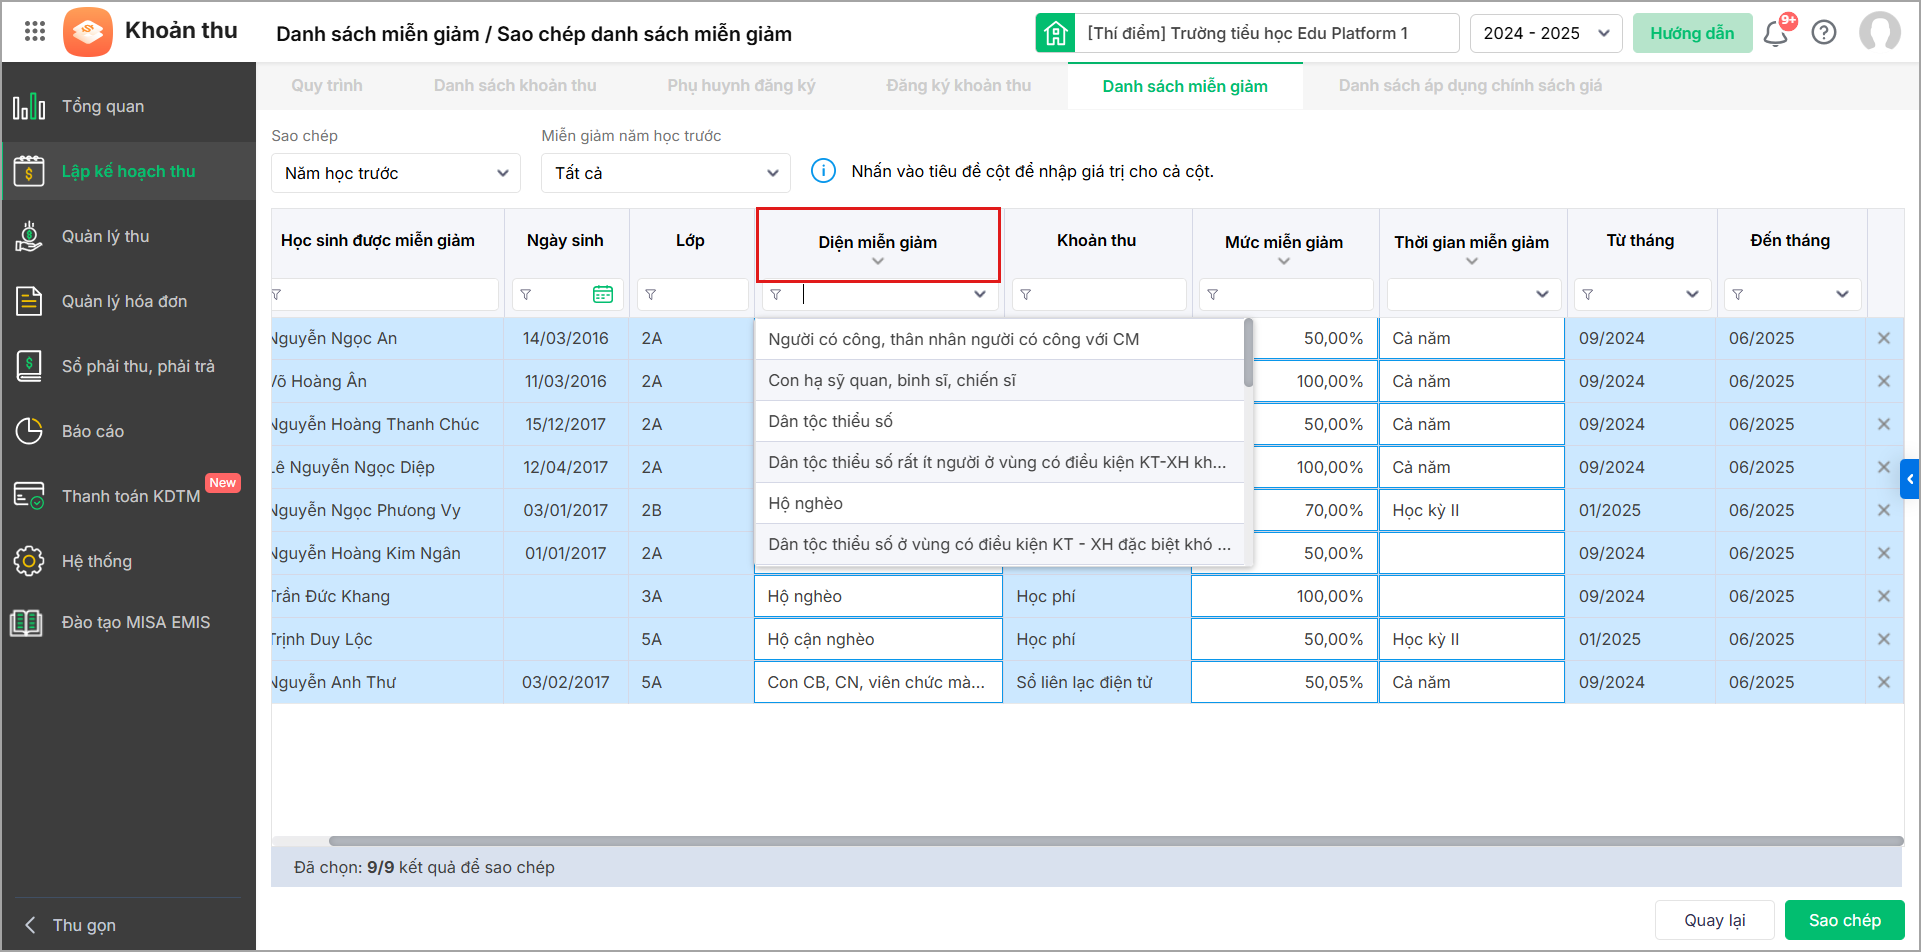This screenshot has width=1921, height=952.
Task: Open the date picker calendar icon
Action: coord(603,294)
